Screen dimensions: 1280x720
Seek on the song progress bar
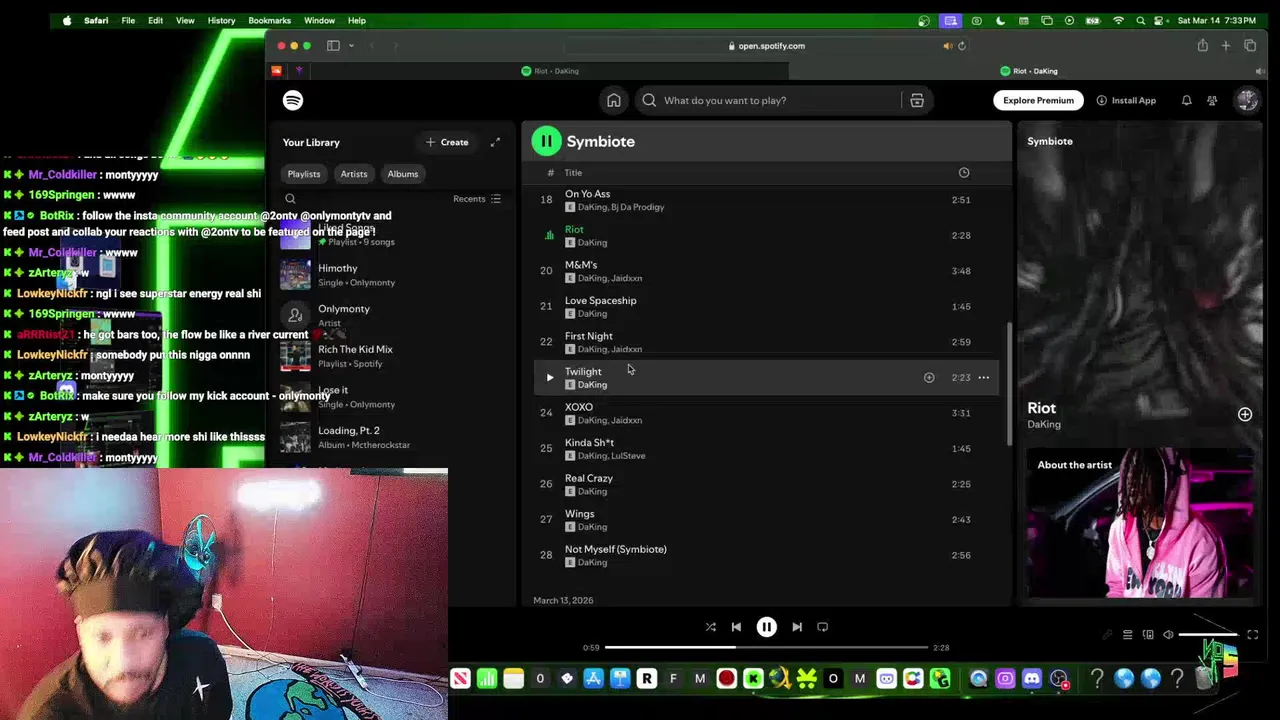[766, 648]
